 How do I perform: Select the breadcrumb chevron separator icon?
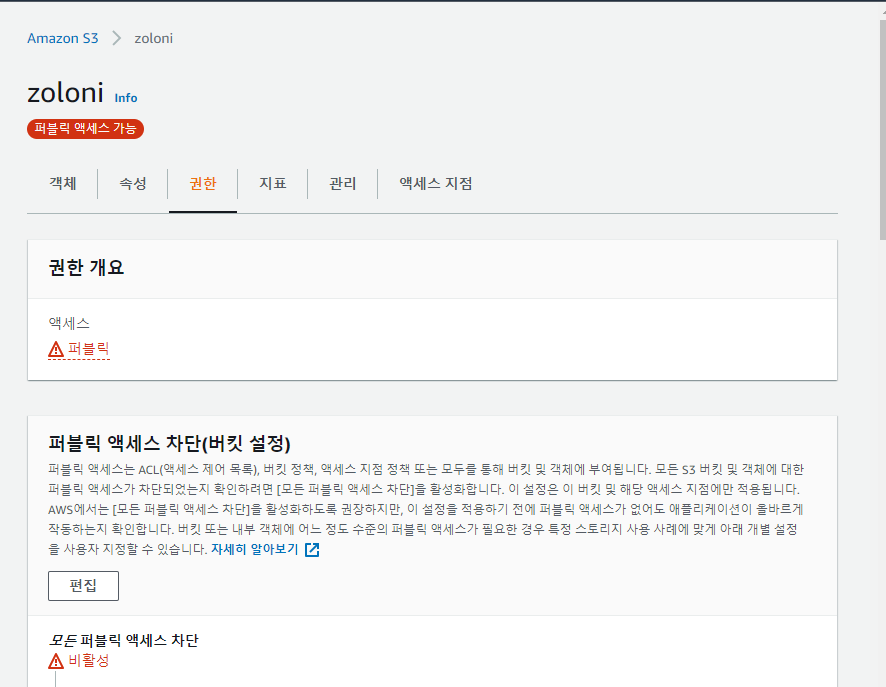116,38
